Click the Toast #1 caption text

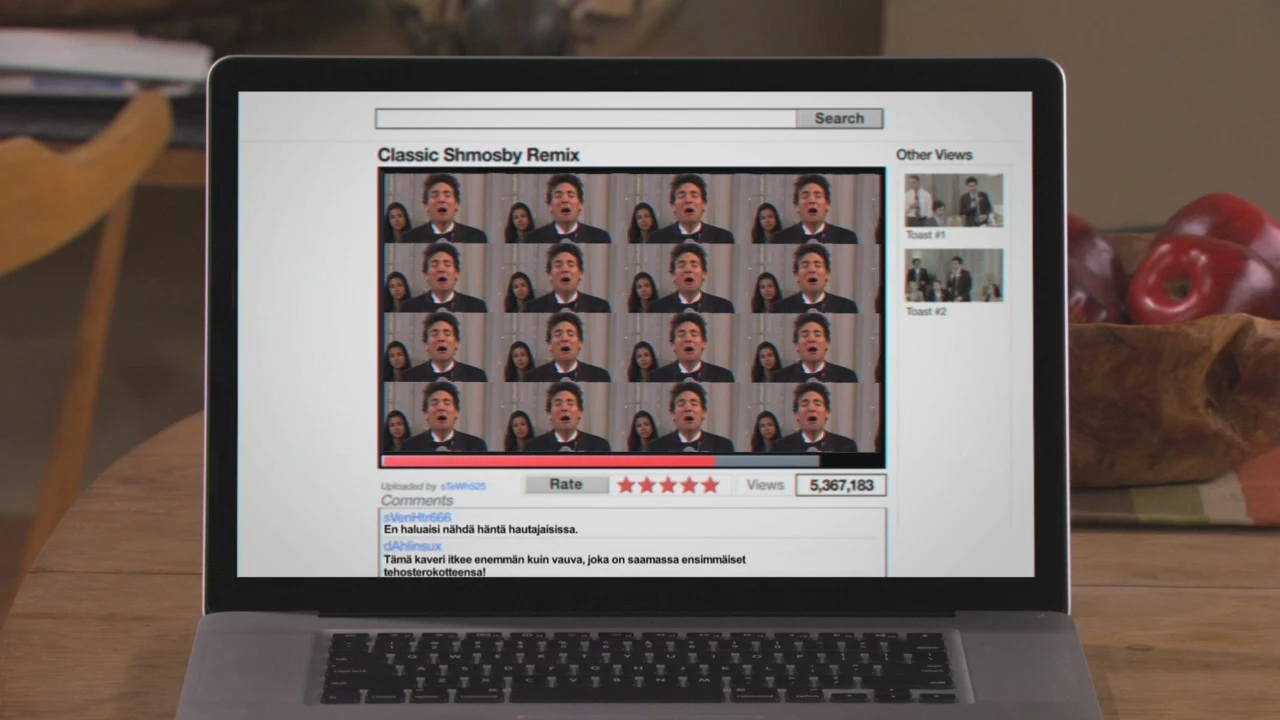point(925,235)
